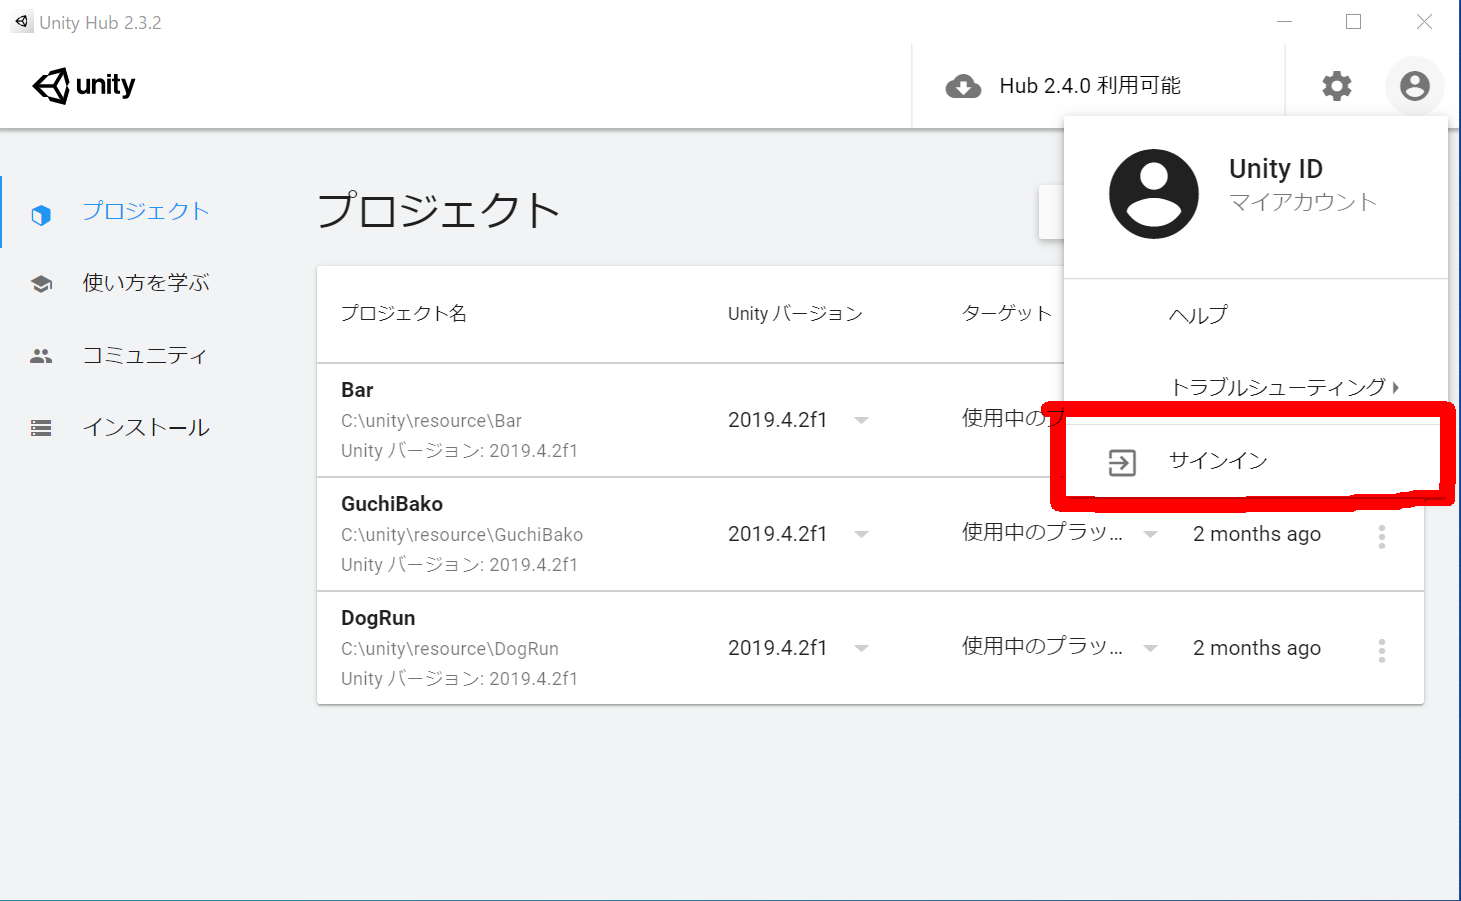Viewport: 1461px width, 901px height.
Task: Open three-dot menu for GuchiBako project
Action: point(1382,537)
